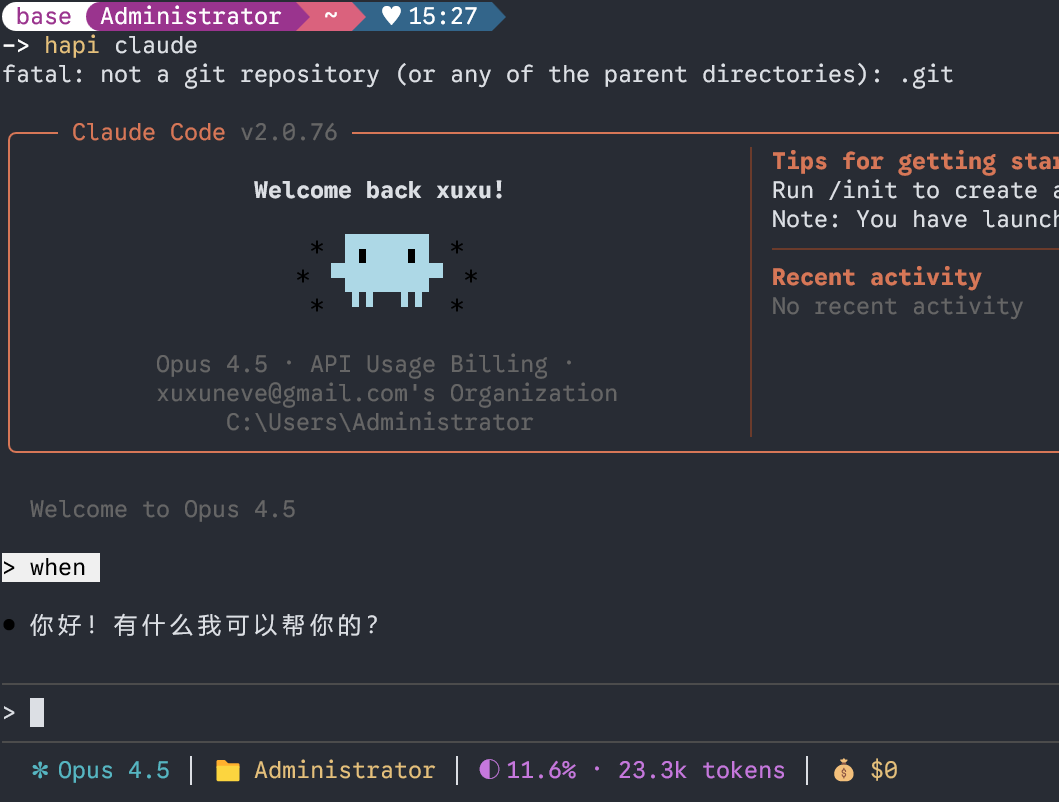Screen dimensions: 1059x802
Task: Click the blue Claude mascot
Action: pos(387,269)
